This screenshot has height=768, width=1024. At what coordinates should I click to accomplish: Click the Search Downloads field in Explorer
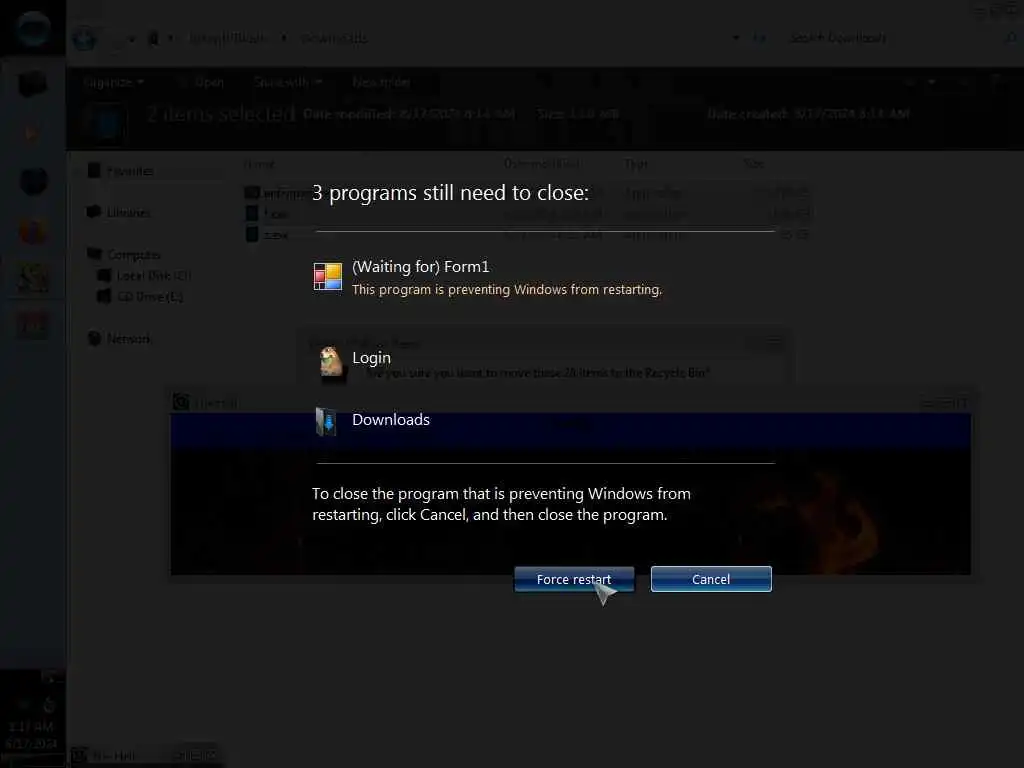(x=901, y=38)
